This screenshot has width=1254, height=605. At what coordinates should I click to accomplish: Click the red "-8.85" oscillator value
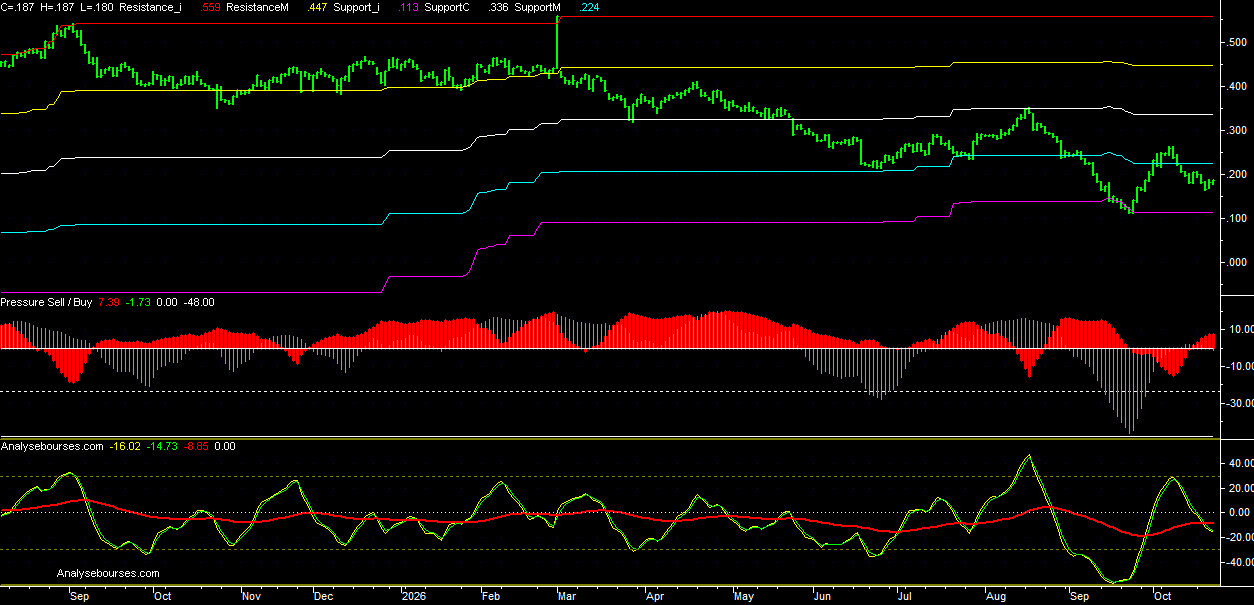pyautogui.click(x=196, y=446)
